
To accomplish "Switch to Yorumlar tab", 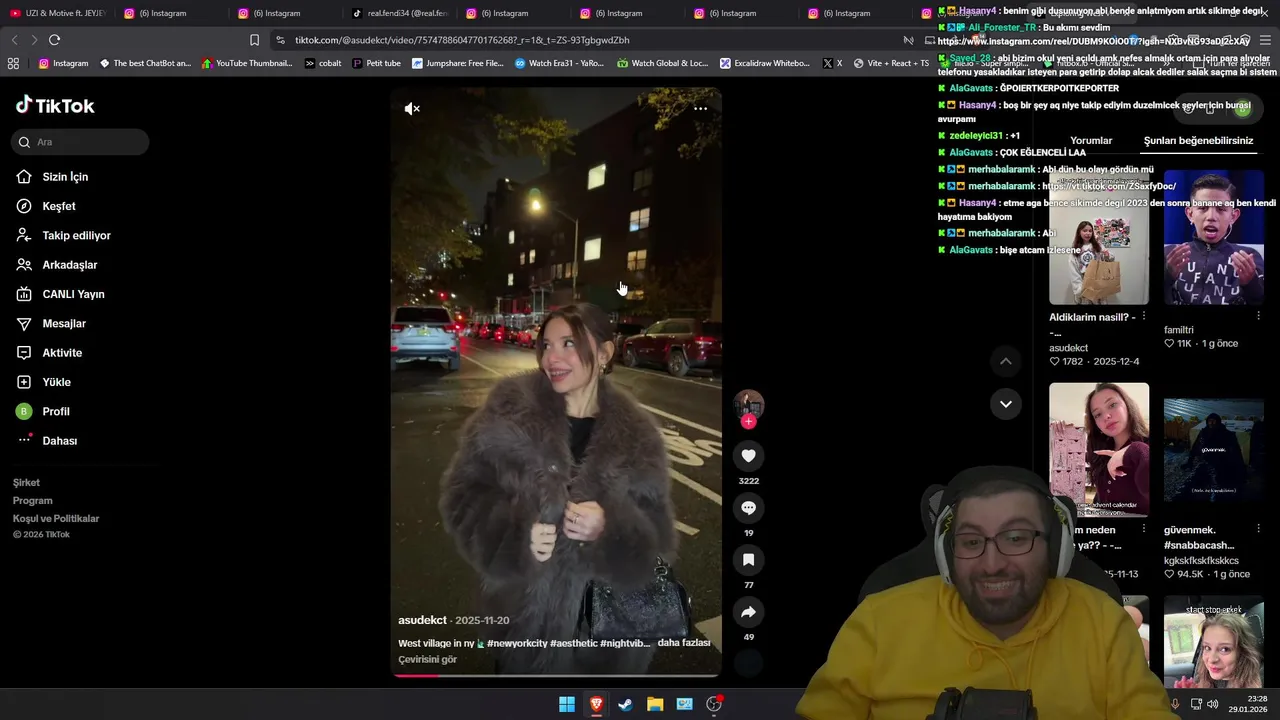I will 1091,141.
